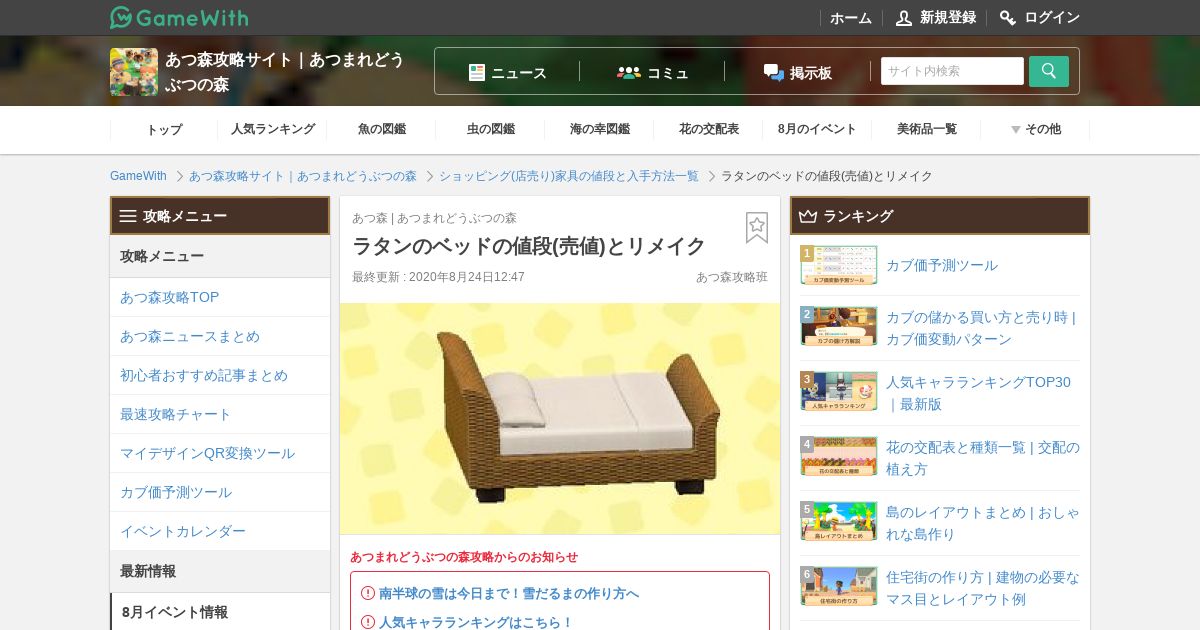Click GameWith in the breadcrumb
Image resolution: width=1200 pixels, height=630 pixels.
coord(138,176)
